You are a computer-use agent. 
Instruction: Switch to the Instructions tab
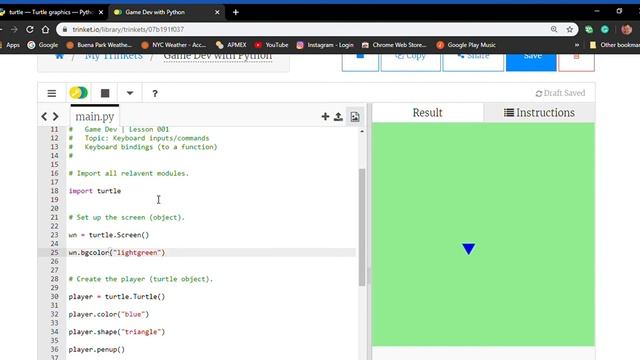coord(539,113)
